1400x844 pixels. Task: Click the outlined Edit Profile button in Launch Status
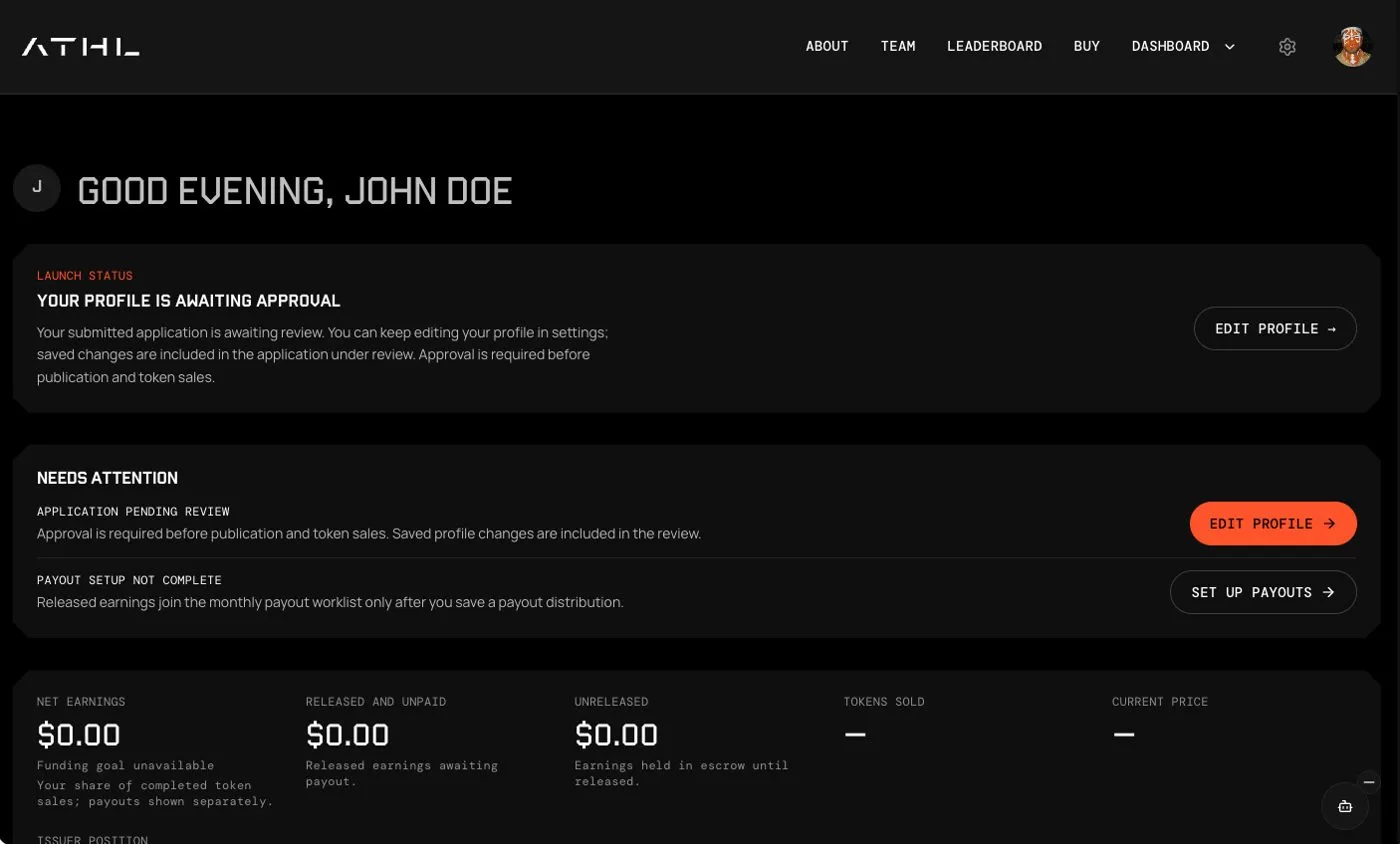tap(1275, 328)
